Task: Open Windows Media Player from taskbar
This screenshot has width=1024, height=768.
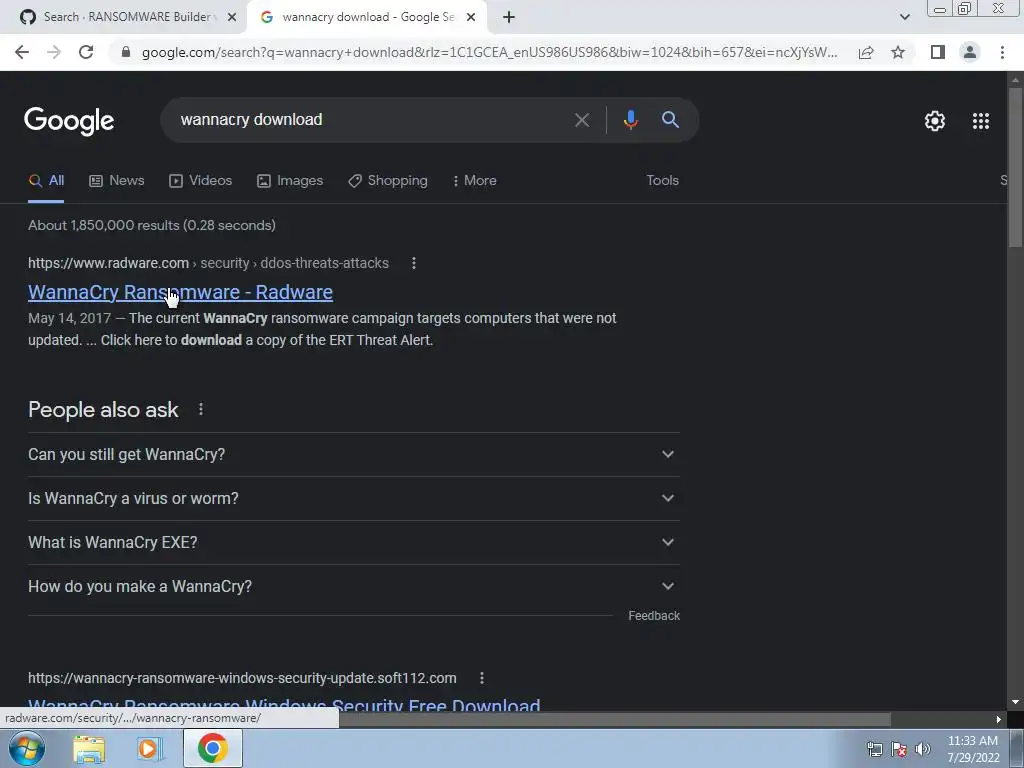Action: coord(150,749)
